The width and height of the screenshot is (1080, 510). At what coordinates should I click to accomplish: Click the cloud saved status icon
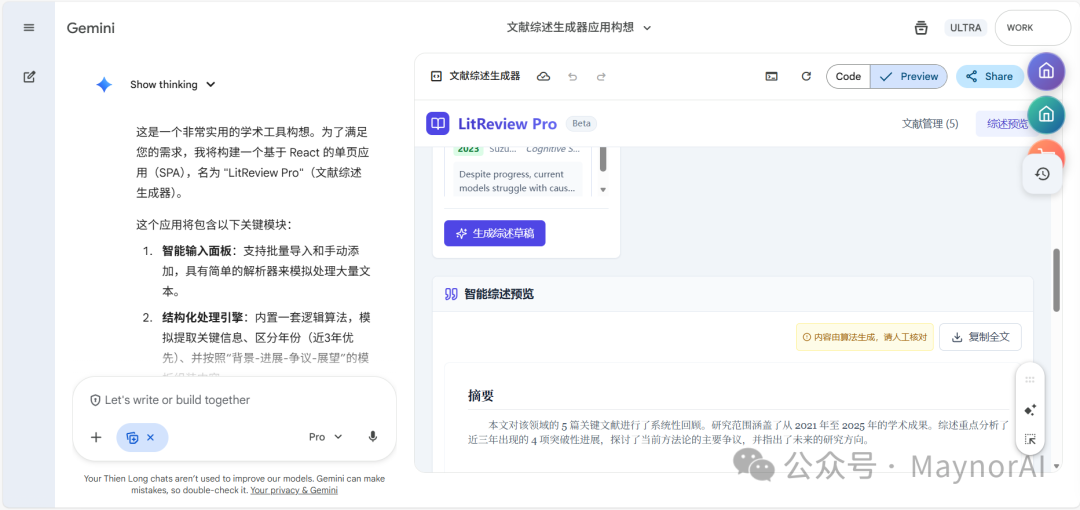click(x=543, y=76)
